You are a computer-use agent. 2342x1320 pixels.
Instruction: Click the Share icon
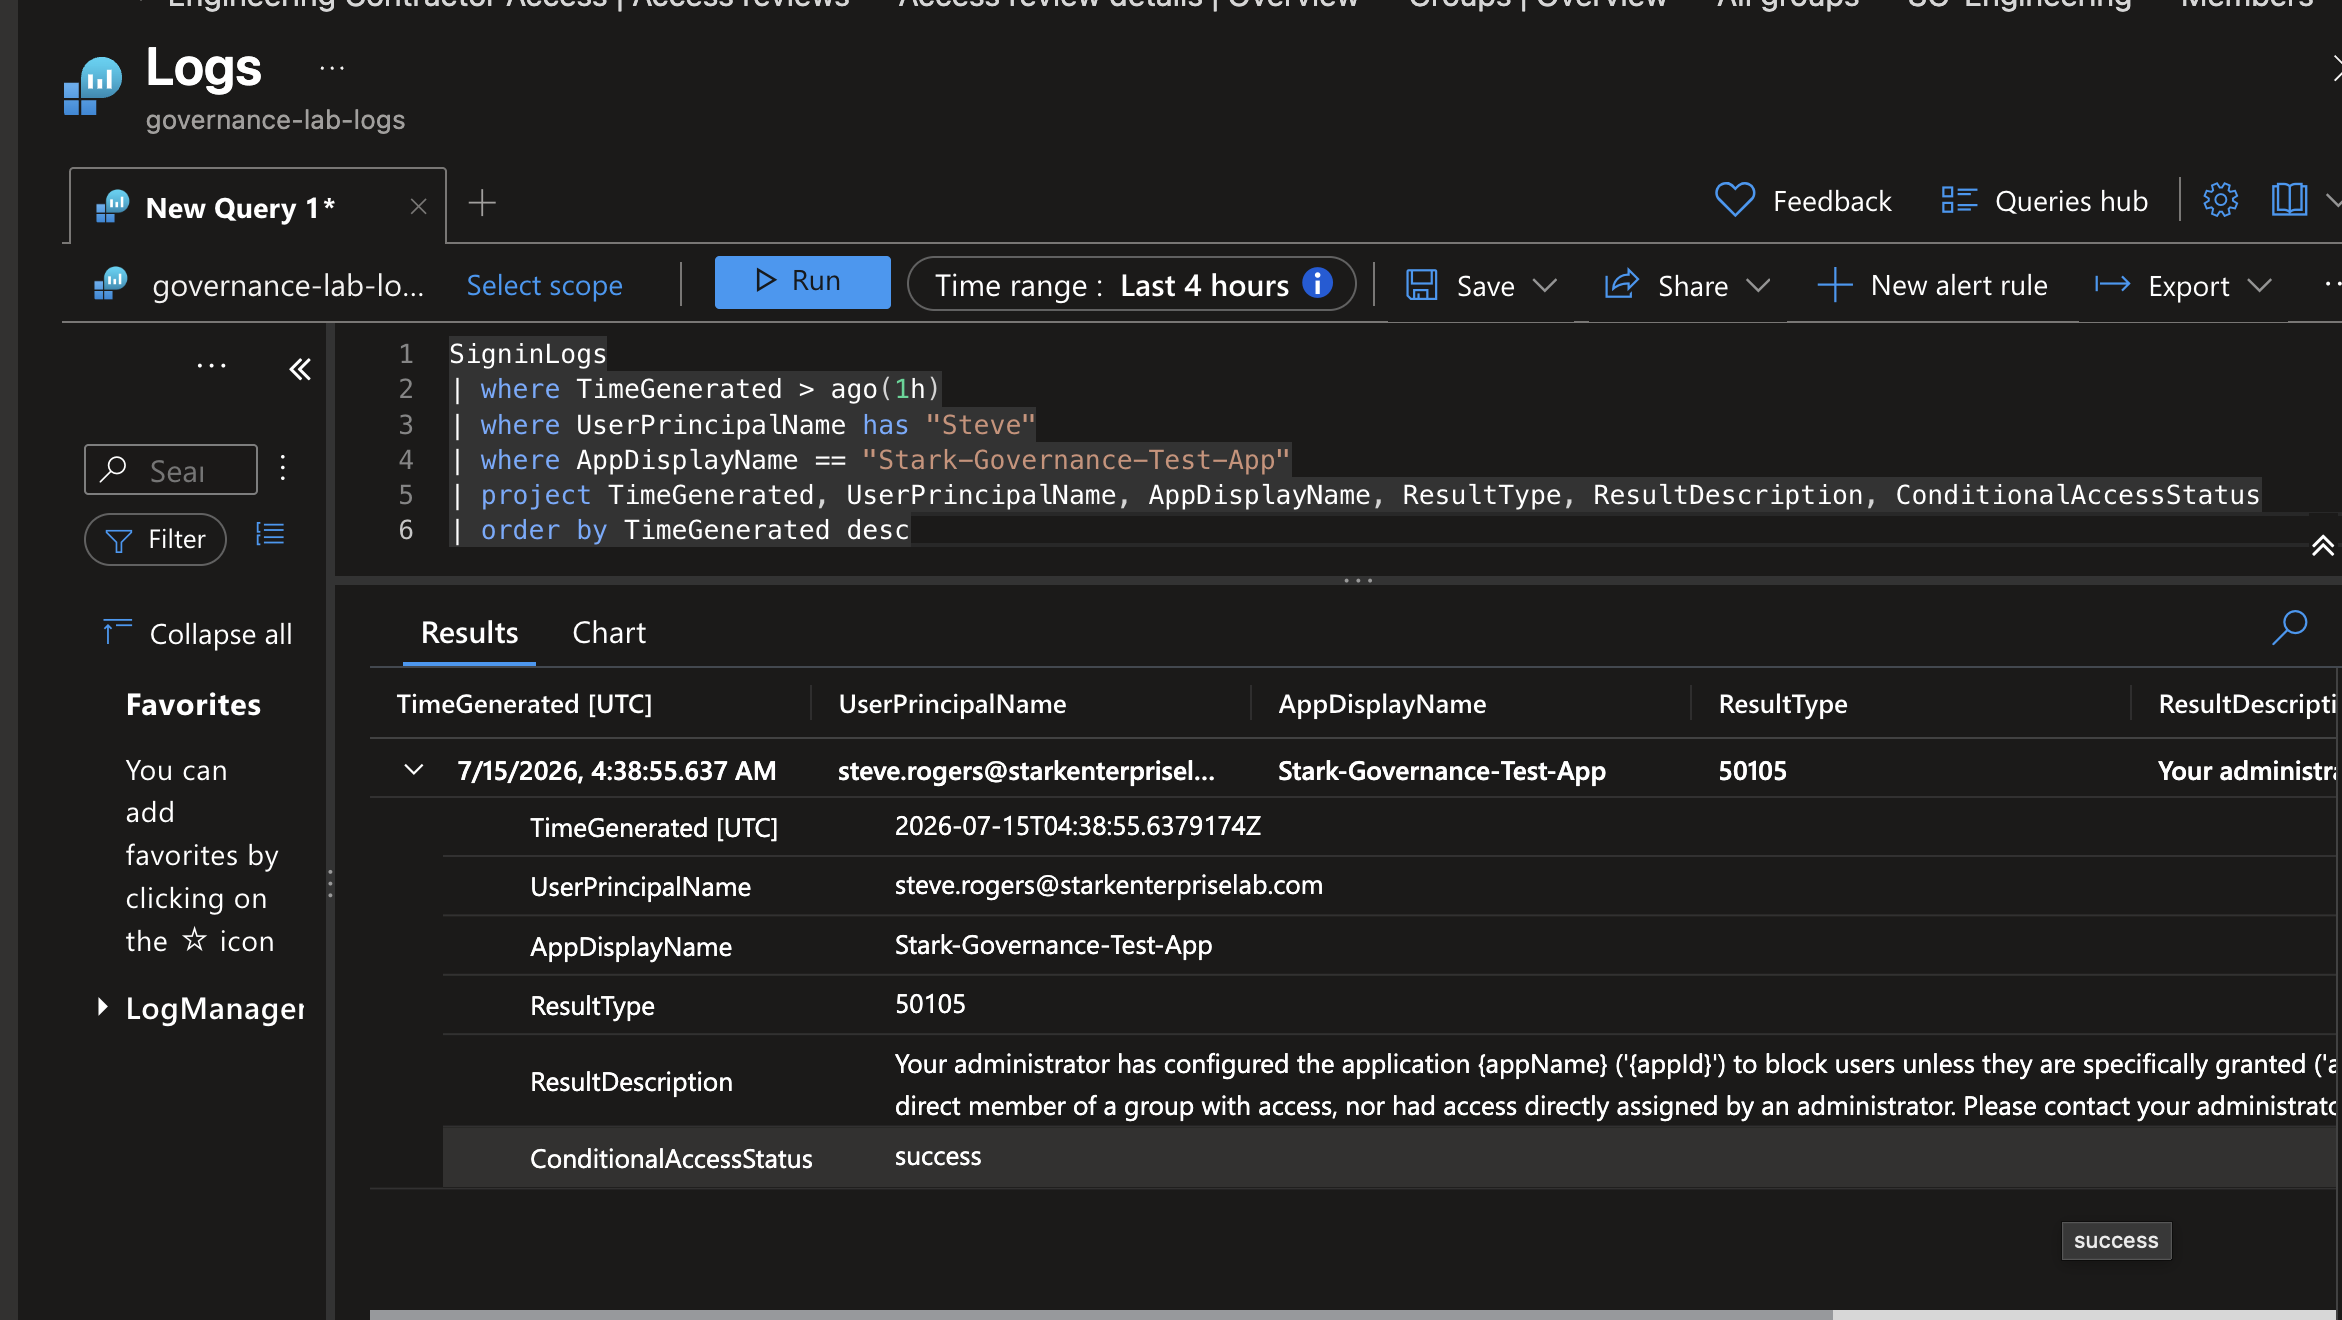point(1622,285)
